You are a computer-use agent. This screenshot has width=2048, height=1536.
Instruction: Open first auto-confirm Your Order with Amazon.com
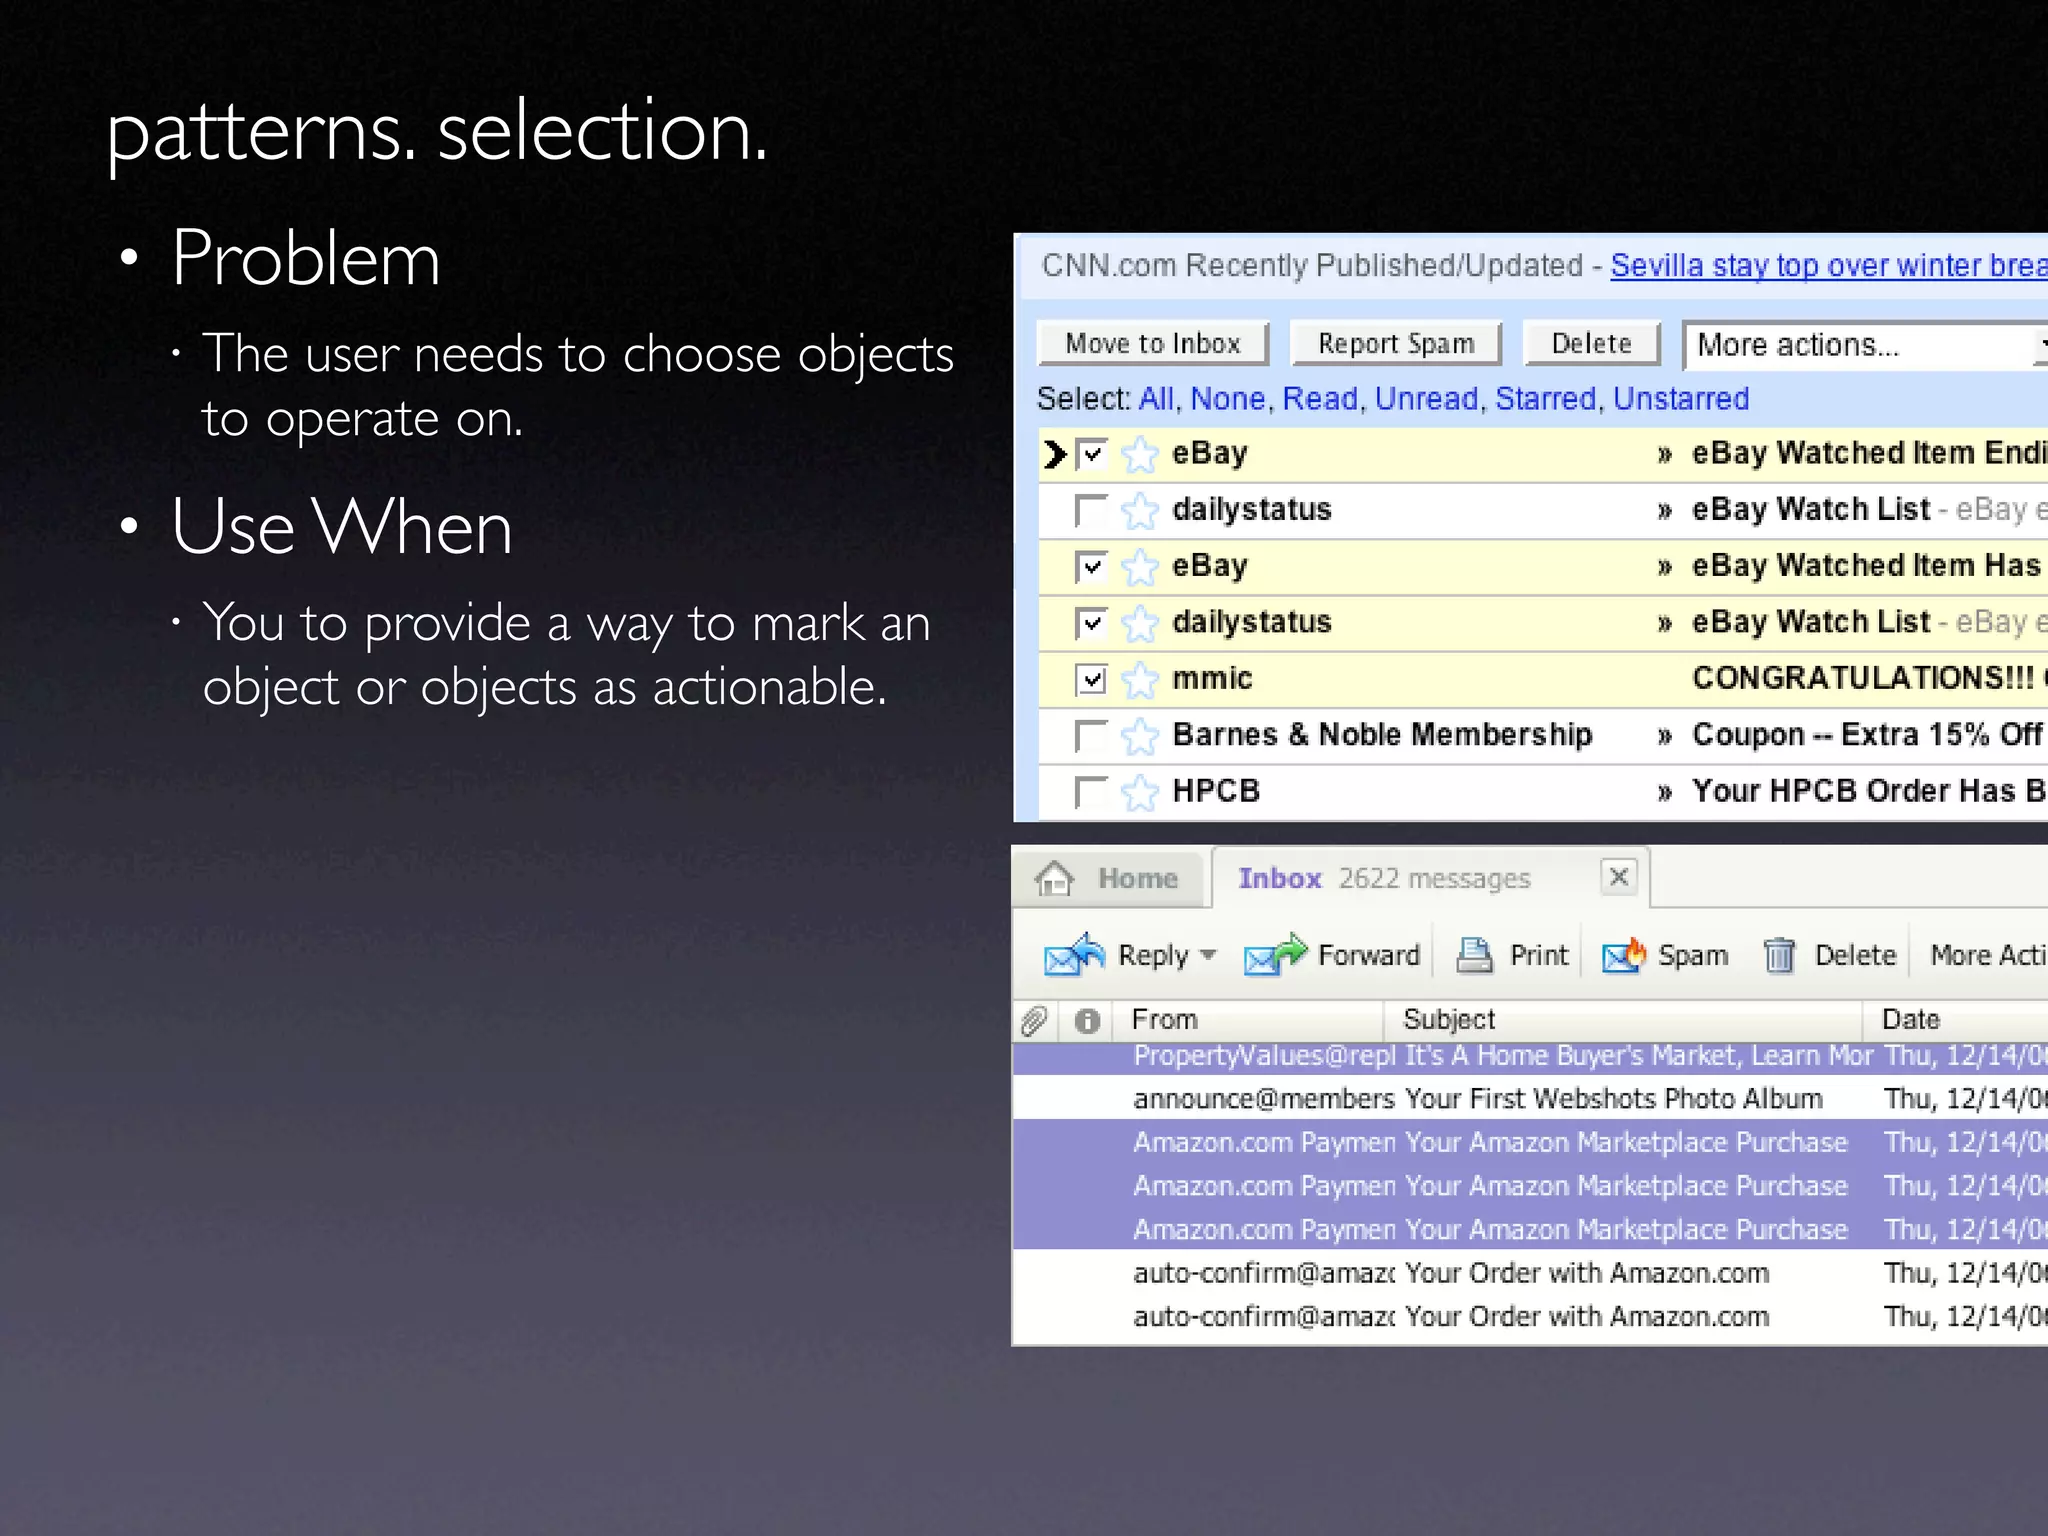[1530, 1273]
